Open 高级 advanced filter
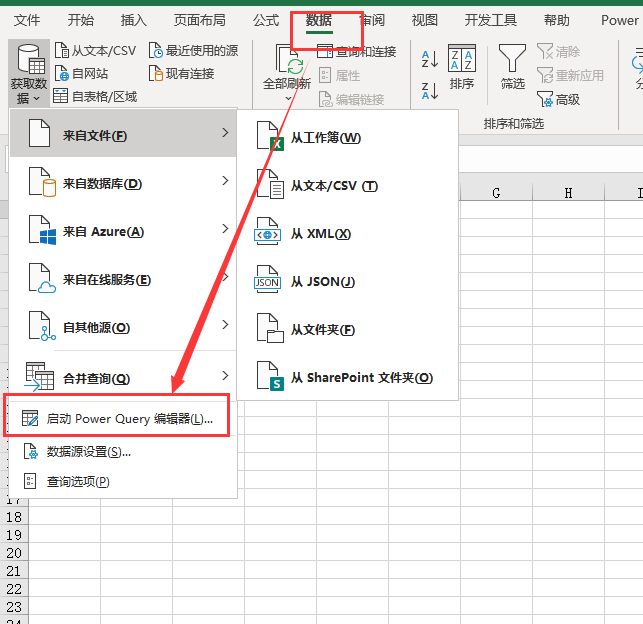The image size is (643, 624). click(559, 99)
